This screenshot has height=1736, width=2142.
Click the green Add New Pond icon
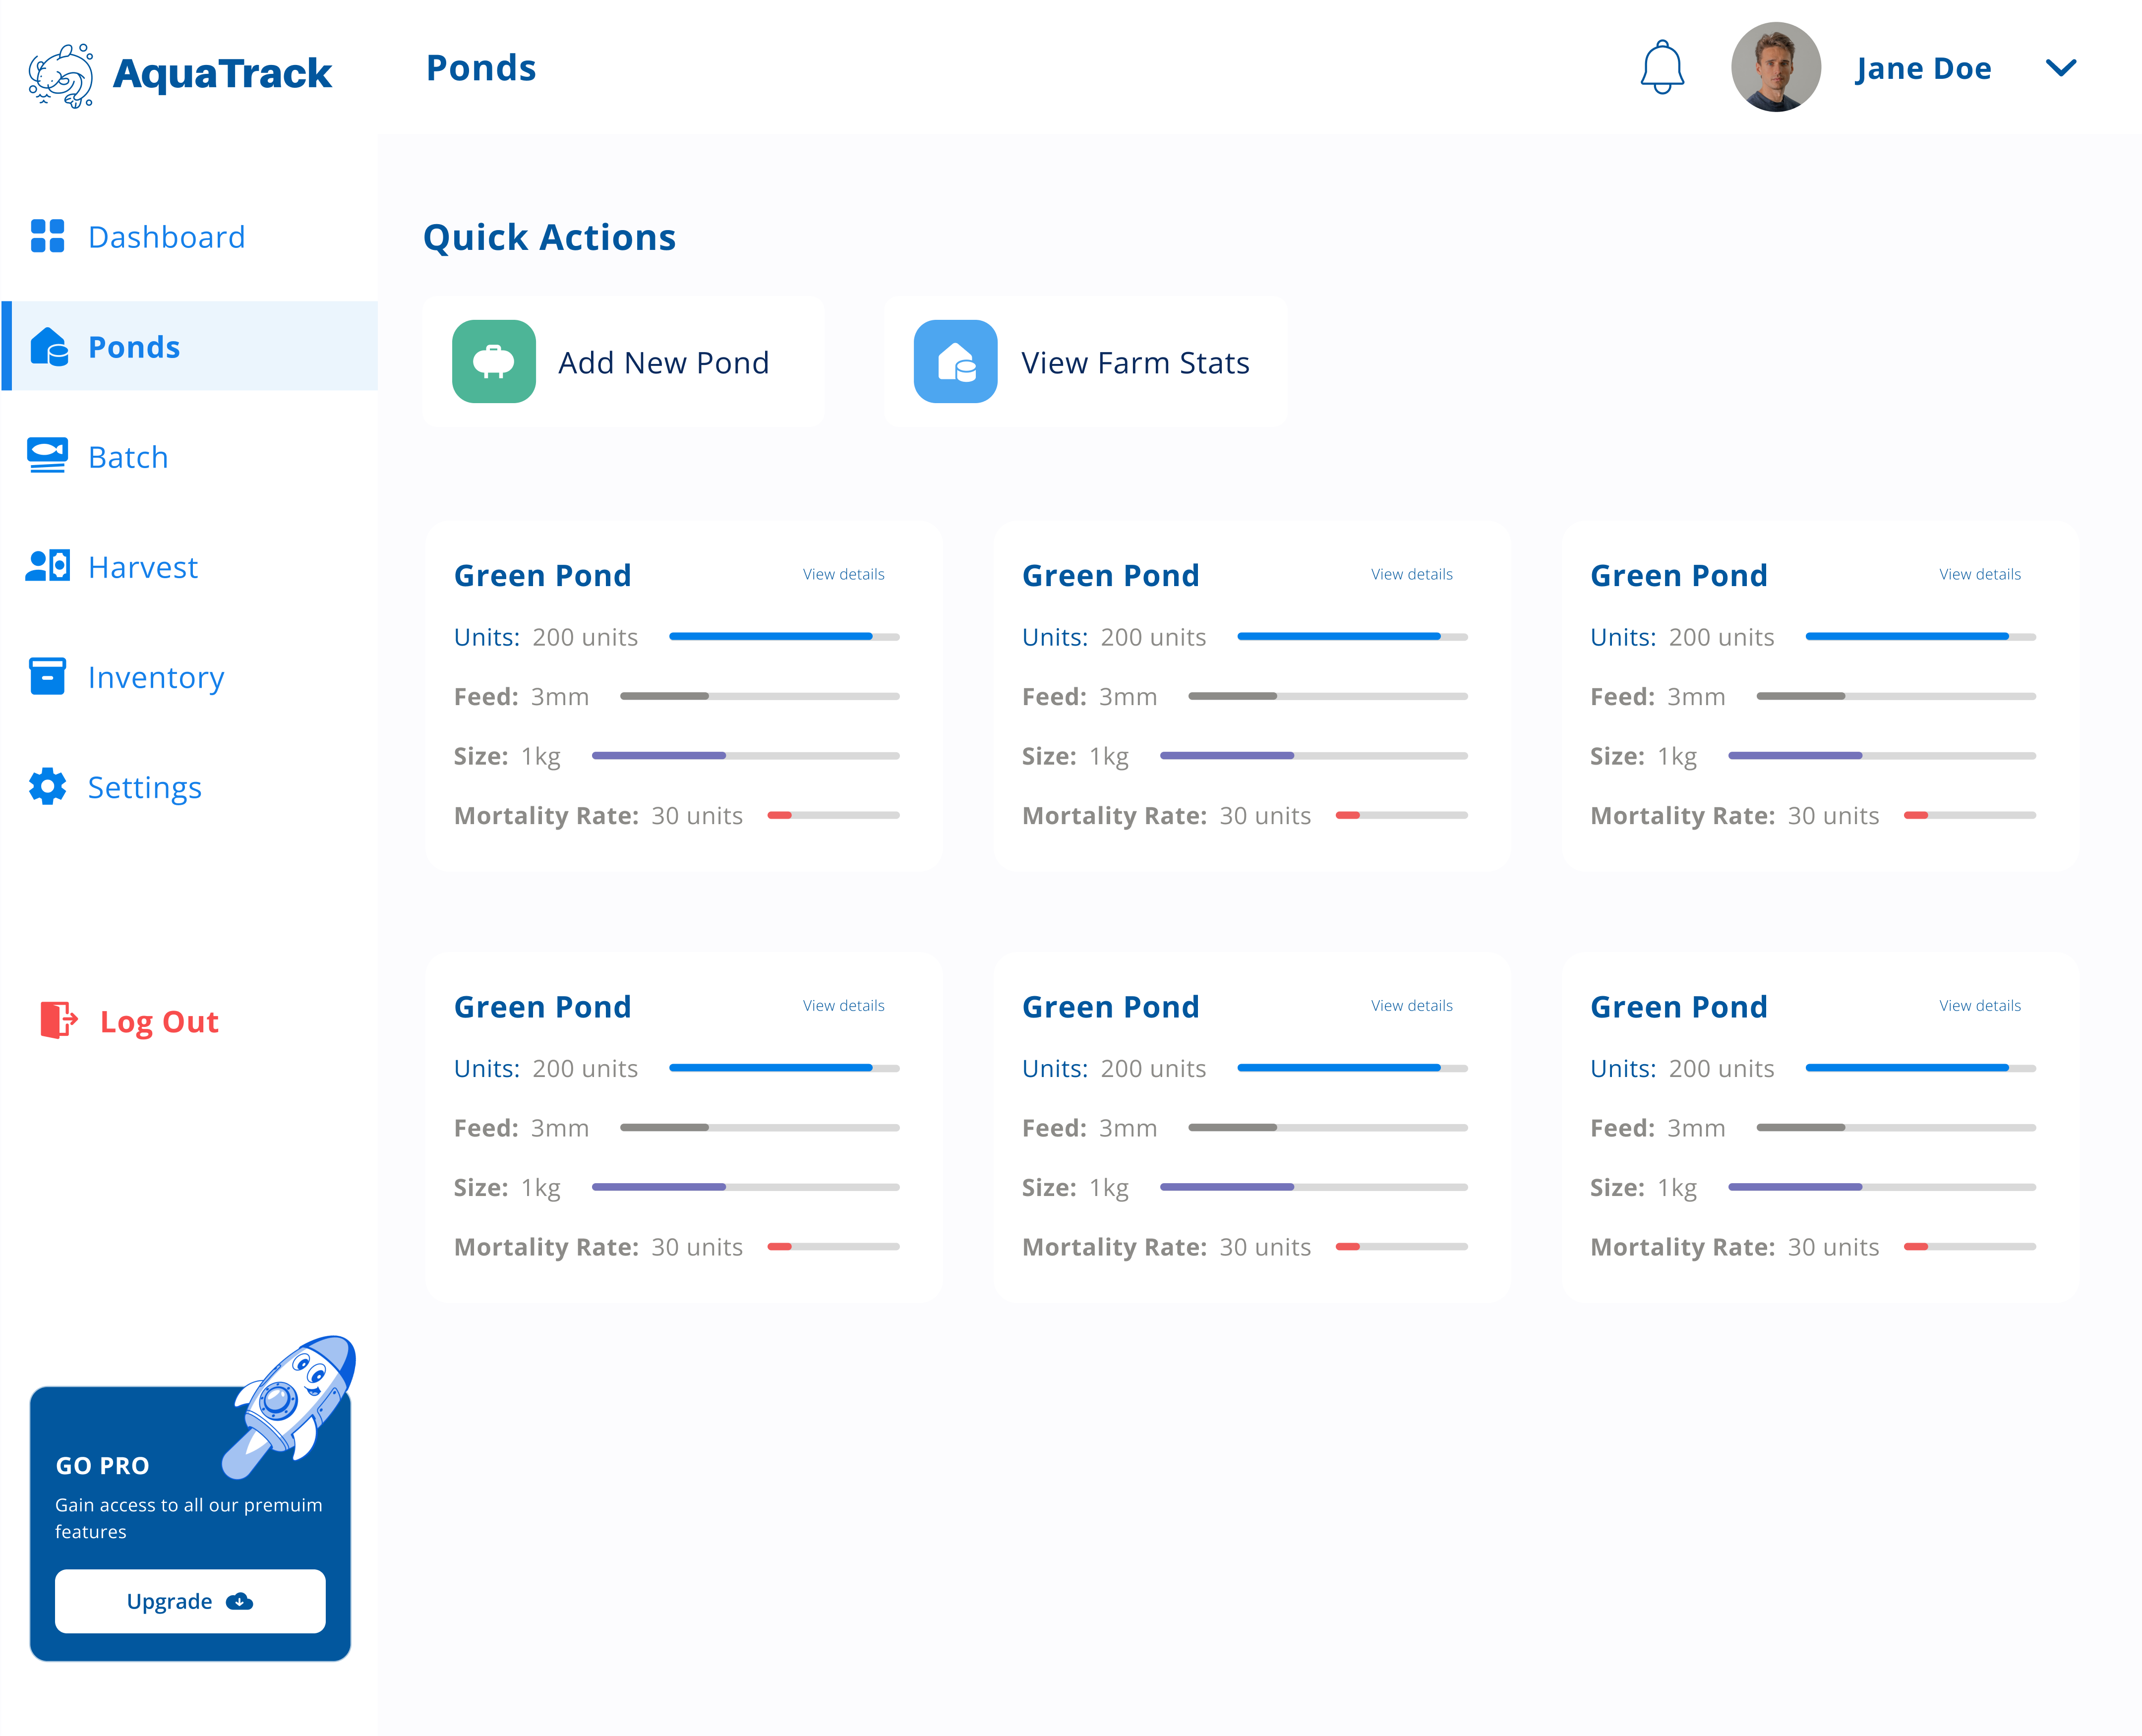[493, 362]
